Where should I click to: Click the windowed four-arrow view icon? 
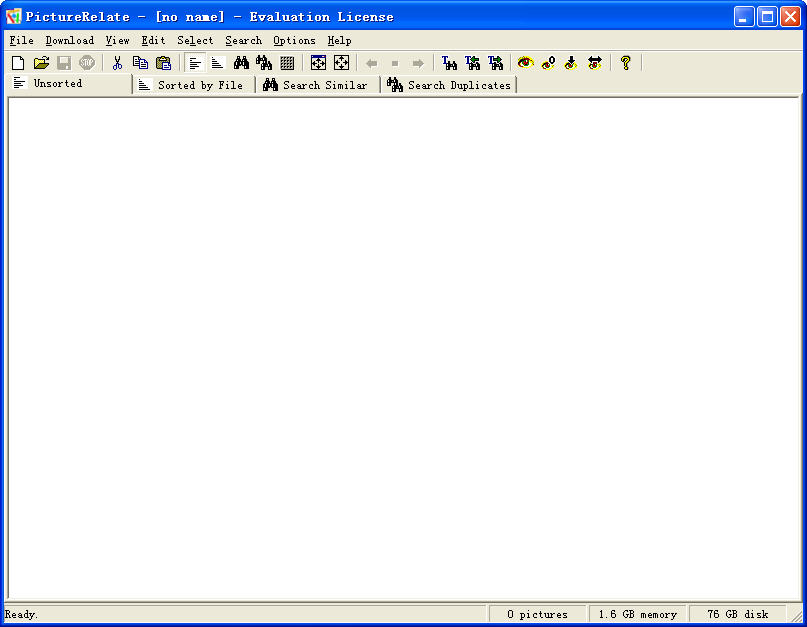coord(318,63)
